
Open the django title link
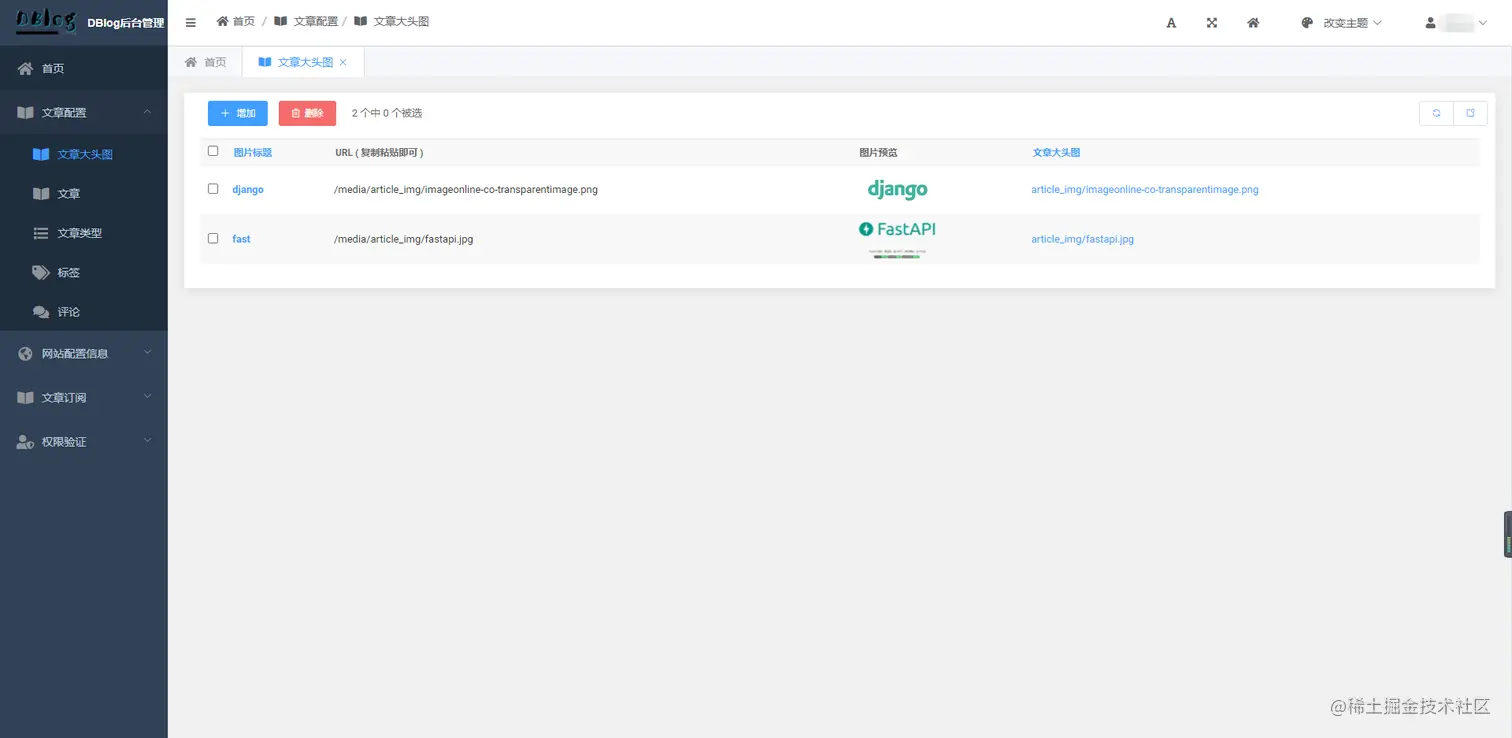point(248,189)
